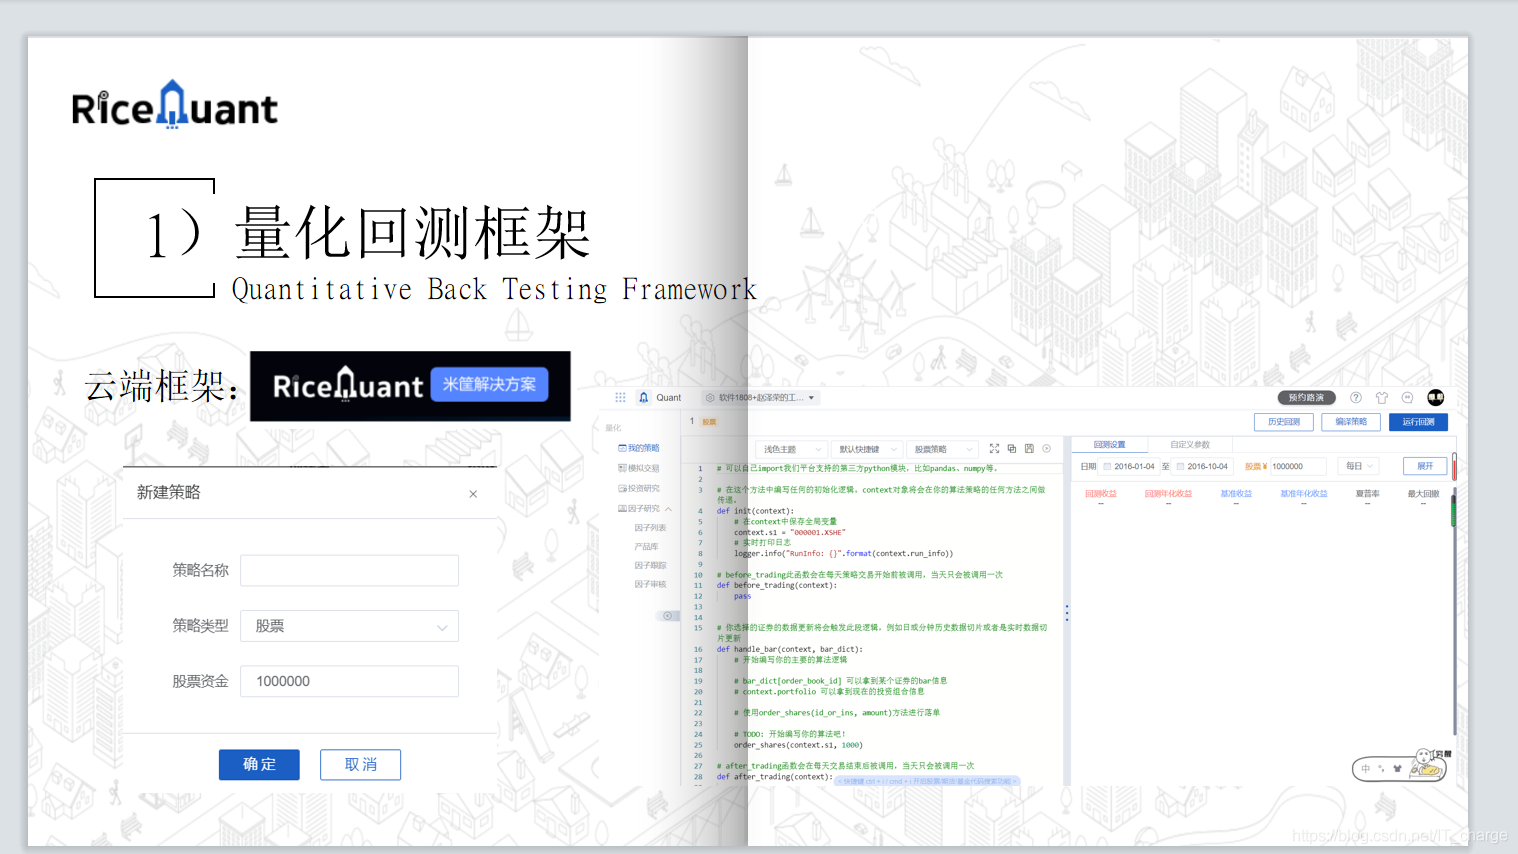Click the 策略名称 input field
This screenshot has width=1518, height=854.
pos(349,570)
